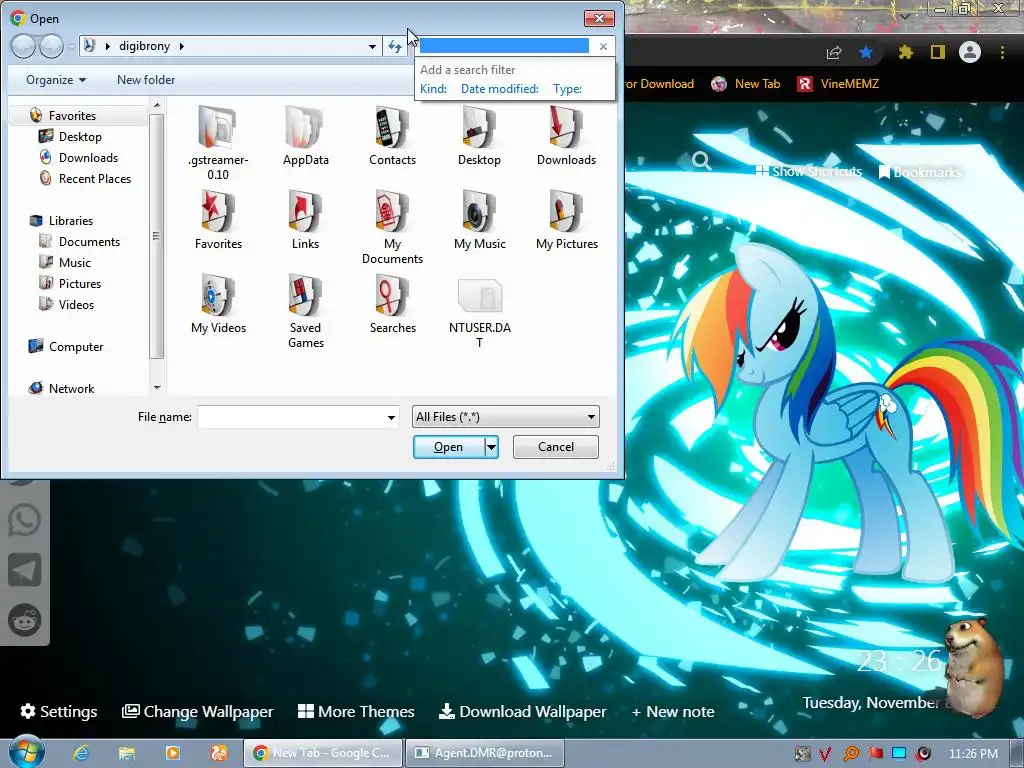Open the Open button split arrow

(491, 447)
